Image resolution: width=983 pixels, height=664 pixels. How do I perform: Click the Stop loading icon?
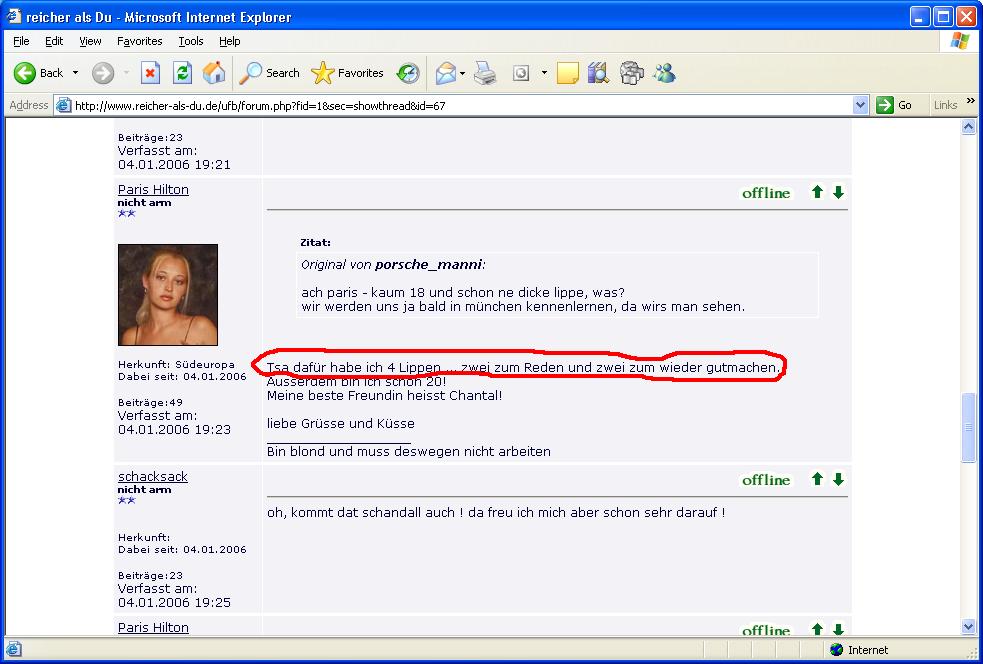pos(150,73)
